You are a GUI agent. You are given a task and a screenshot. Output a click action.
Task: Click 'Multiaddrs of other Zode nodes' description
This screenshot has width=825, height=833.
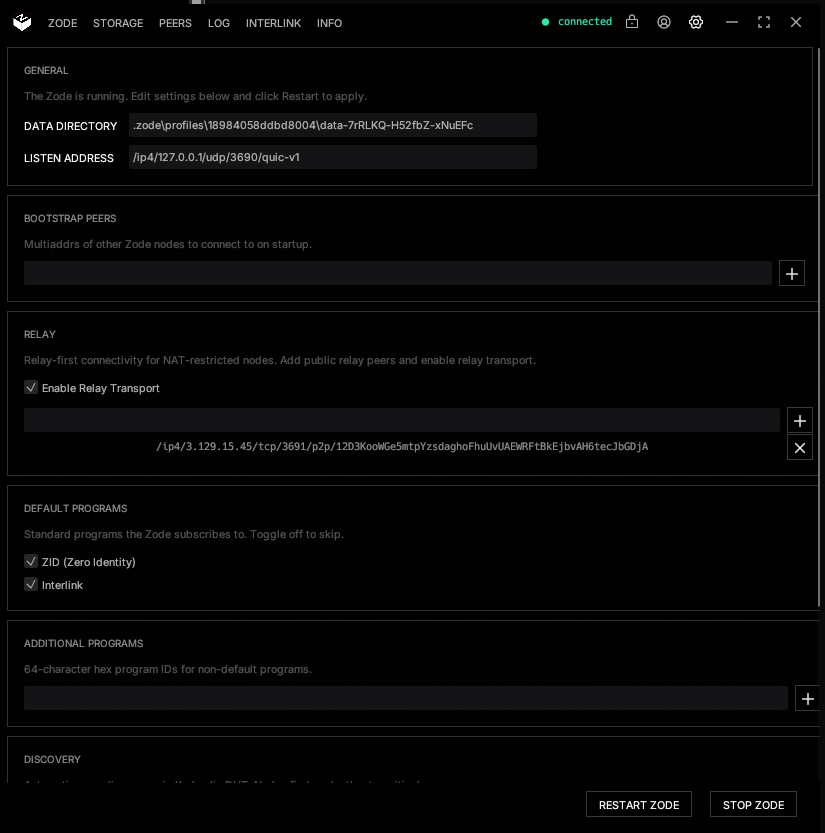coord(168,244)
